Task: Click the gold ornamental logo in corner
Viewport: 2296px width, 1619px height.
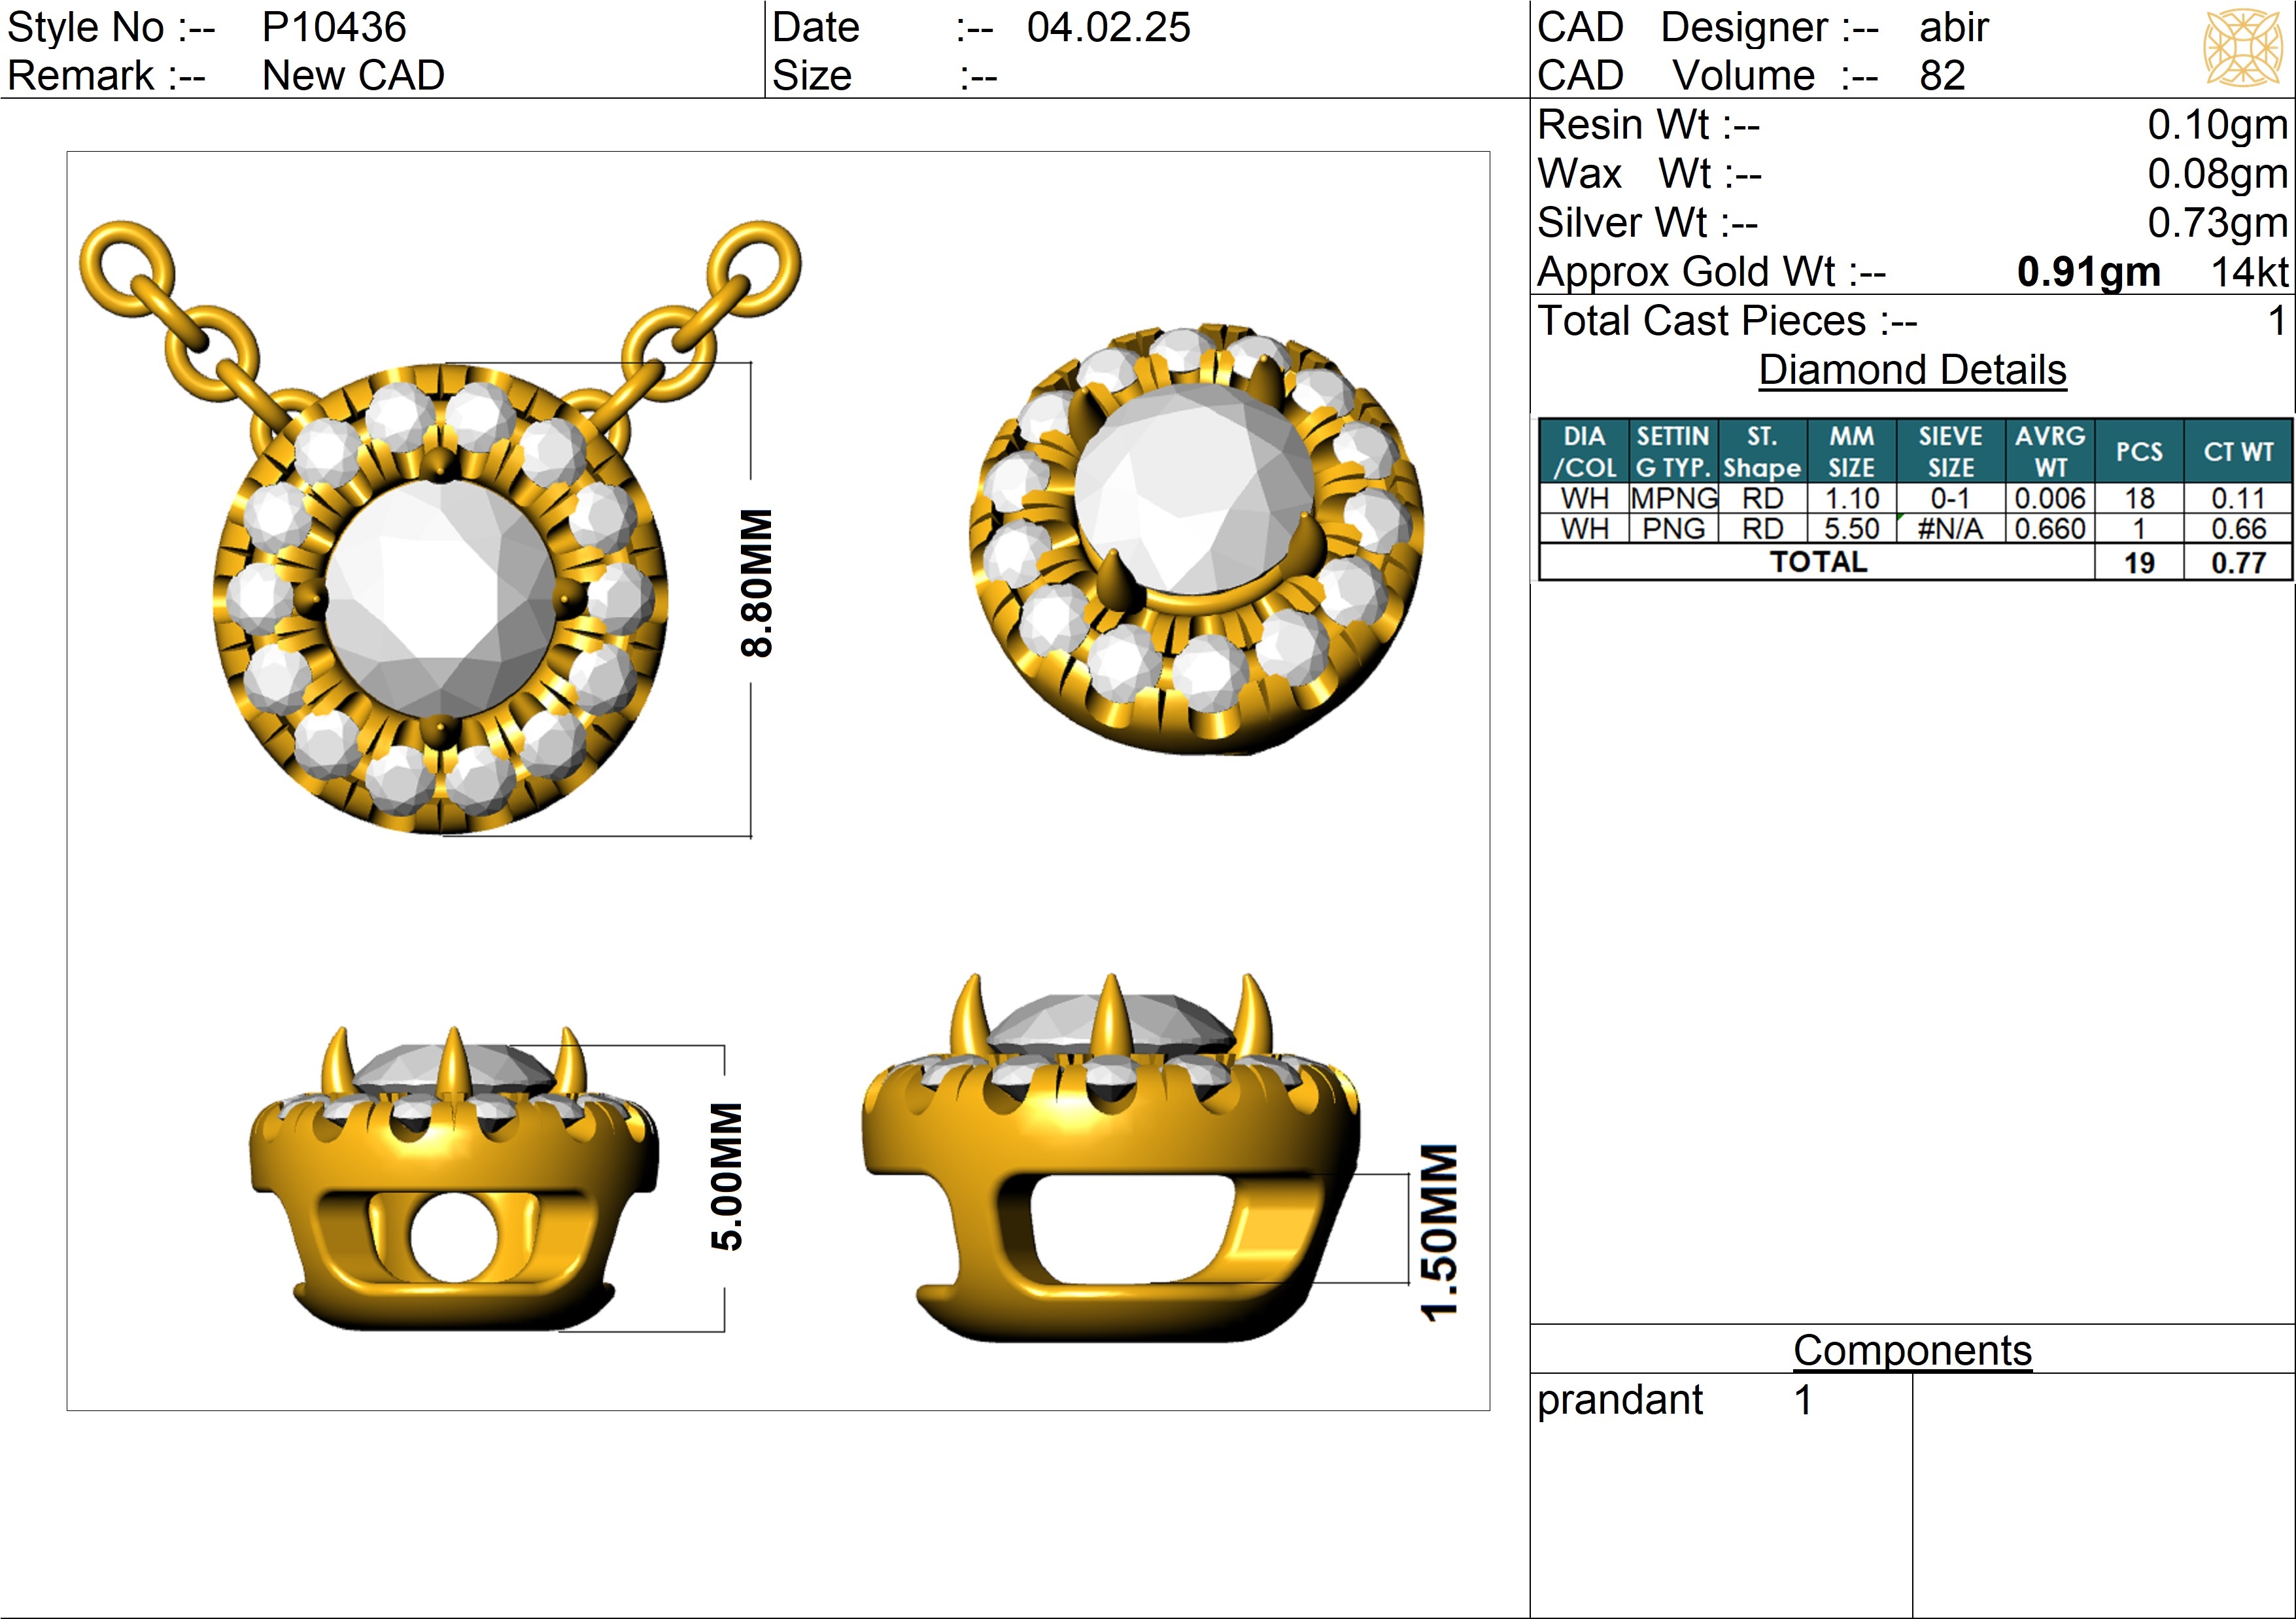Action: point(2244,48)
